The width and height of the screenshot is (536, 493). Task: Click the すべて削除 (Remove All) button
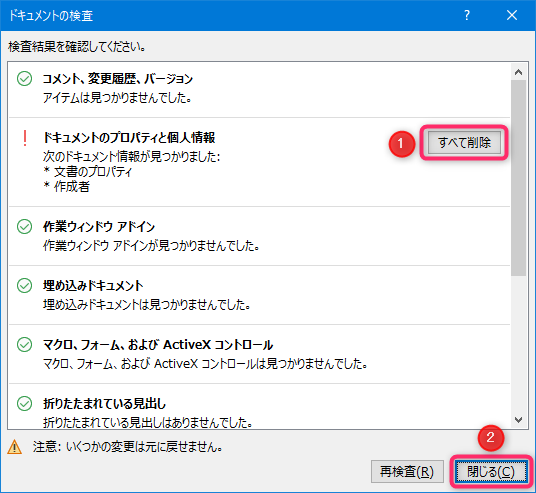coord(464,142)
